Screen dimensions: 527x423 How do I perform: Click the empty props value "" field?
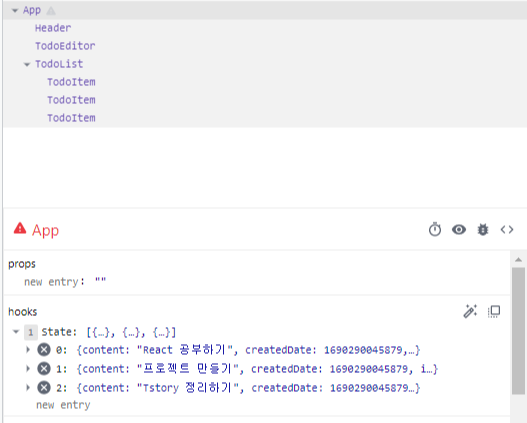(x=100, y=281)
